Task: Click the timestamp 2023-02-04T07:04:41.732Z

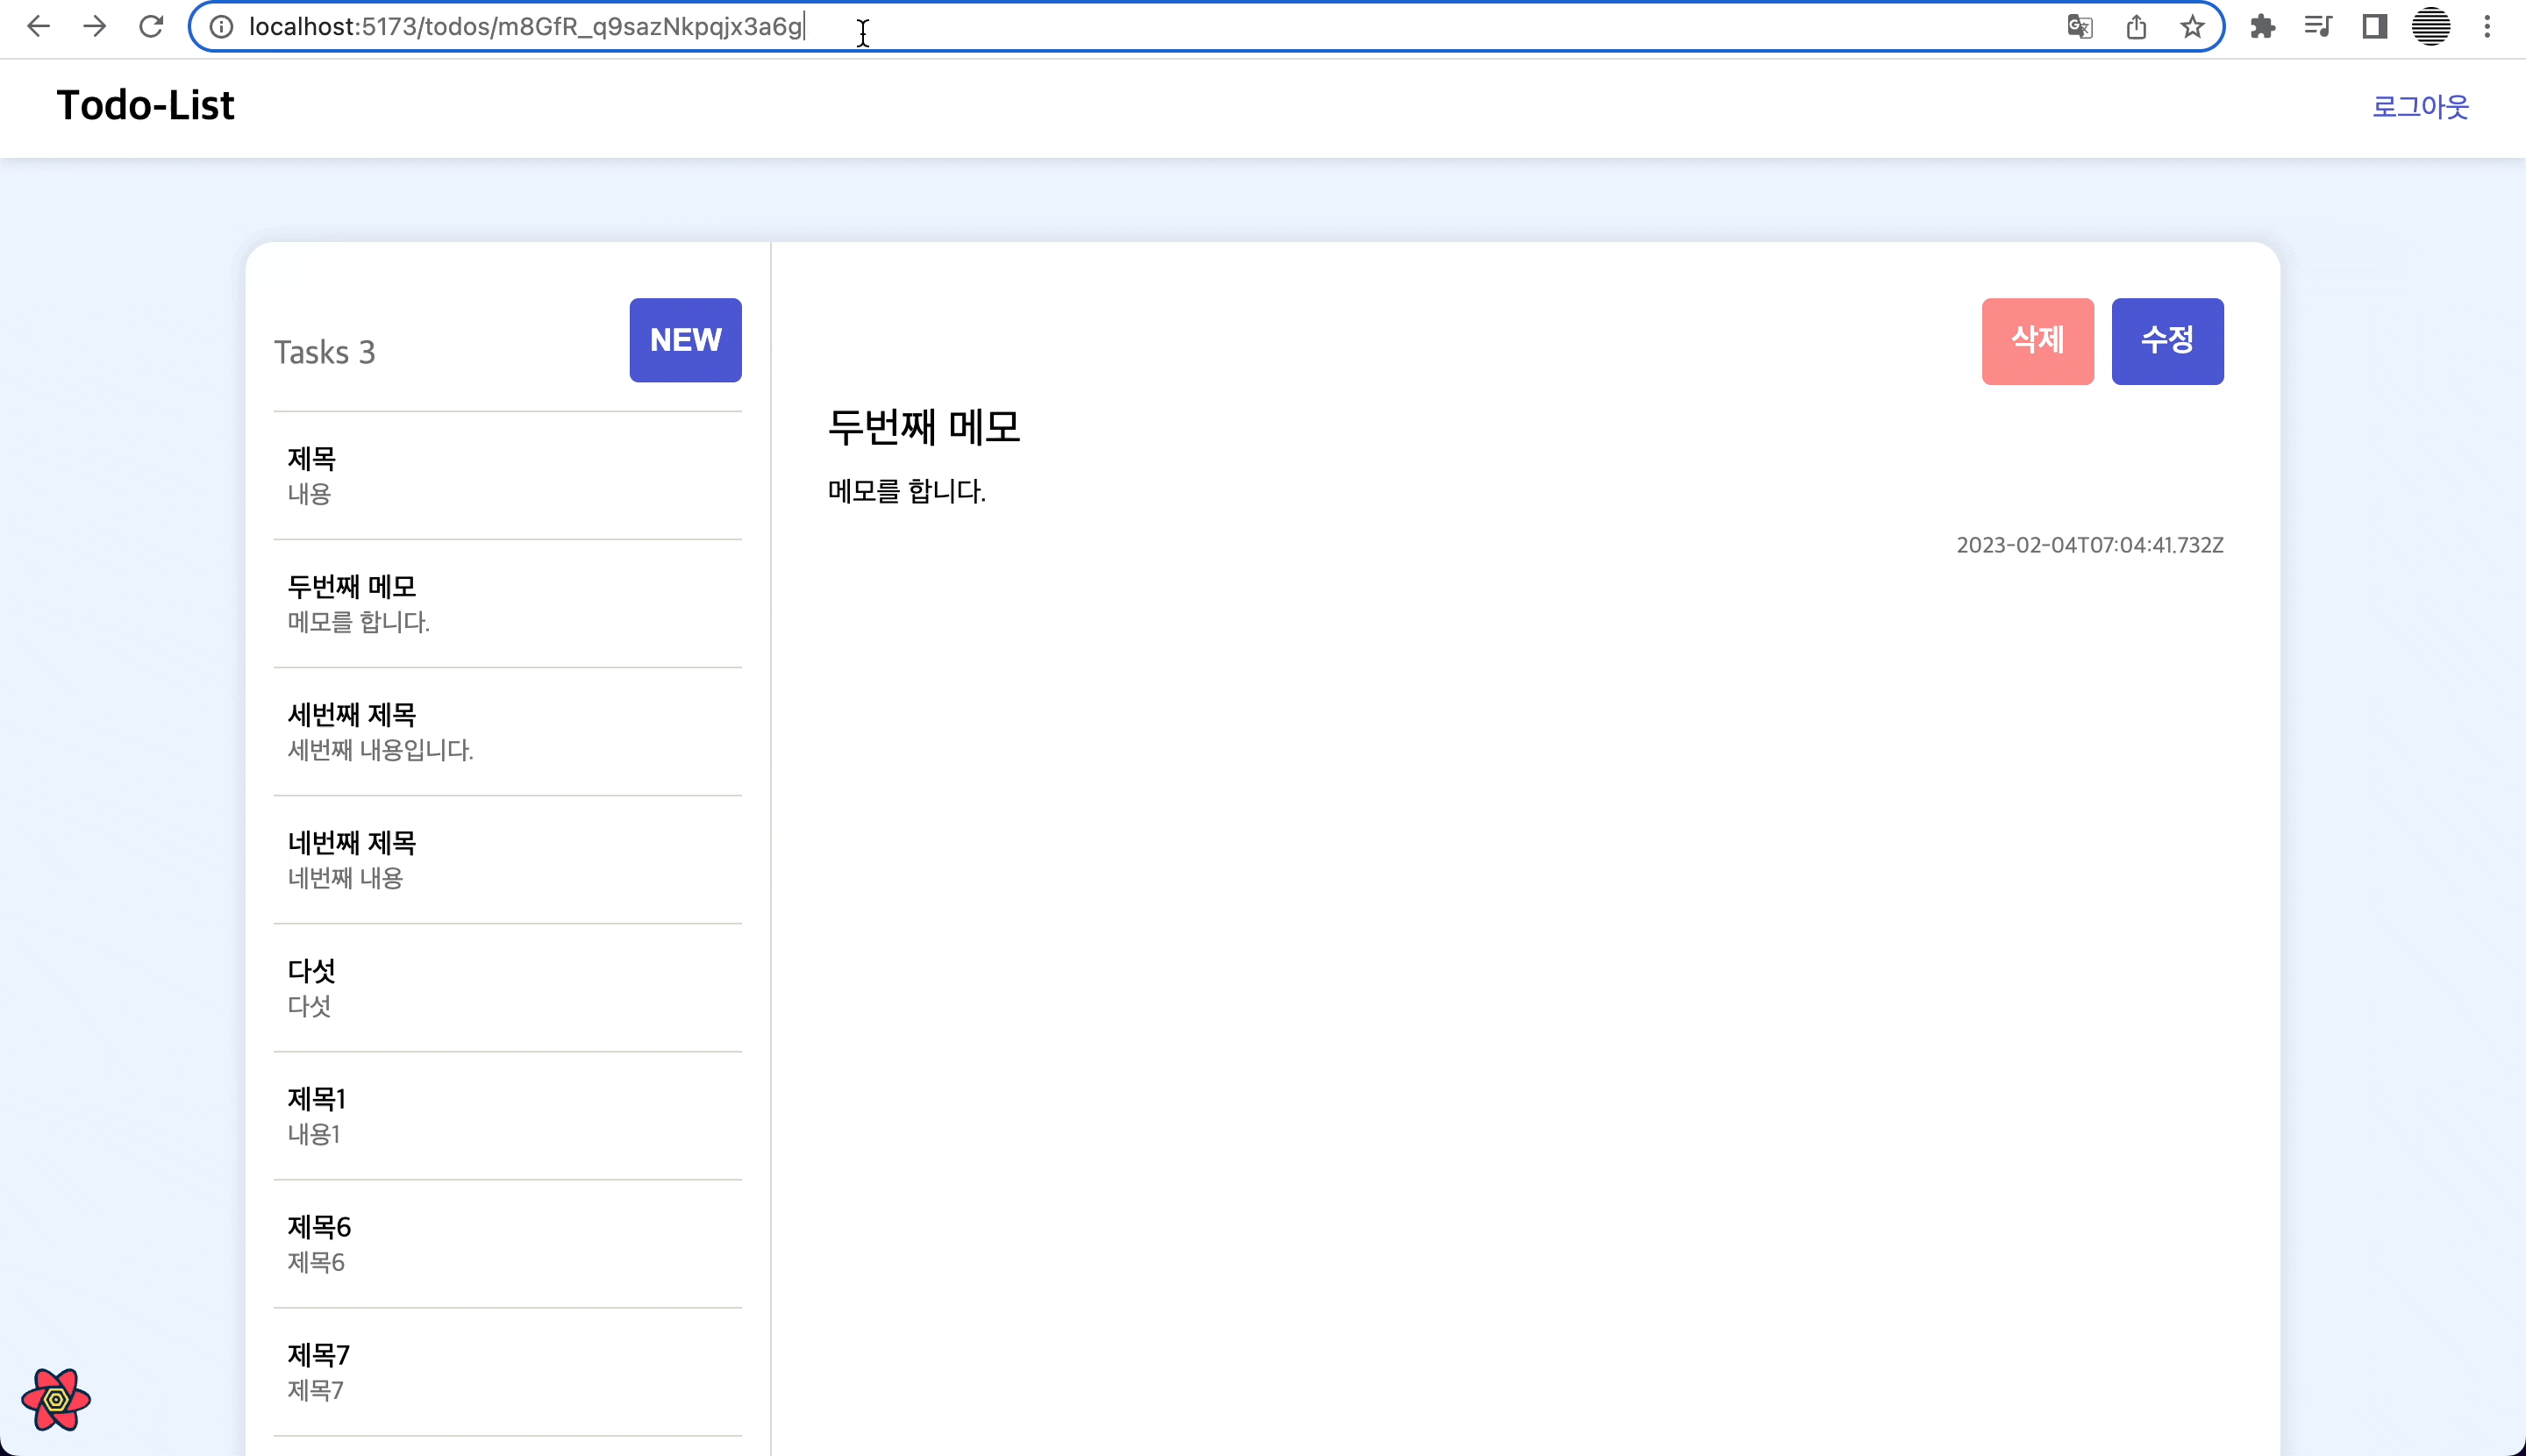Action: pyautogui.click(x=2090, y=545)
